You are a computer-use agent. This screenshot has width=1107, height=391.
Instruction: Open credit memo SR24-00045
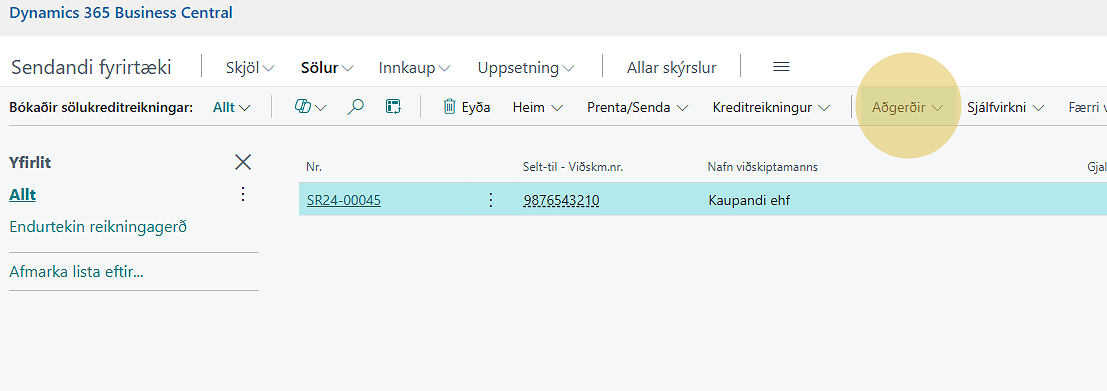(x=344, y=200)
